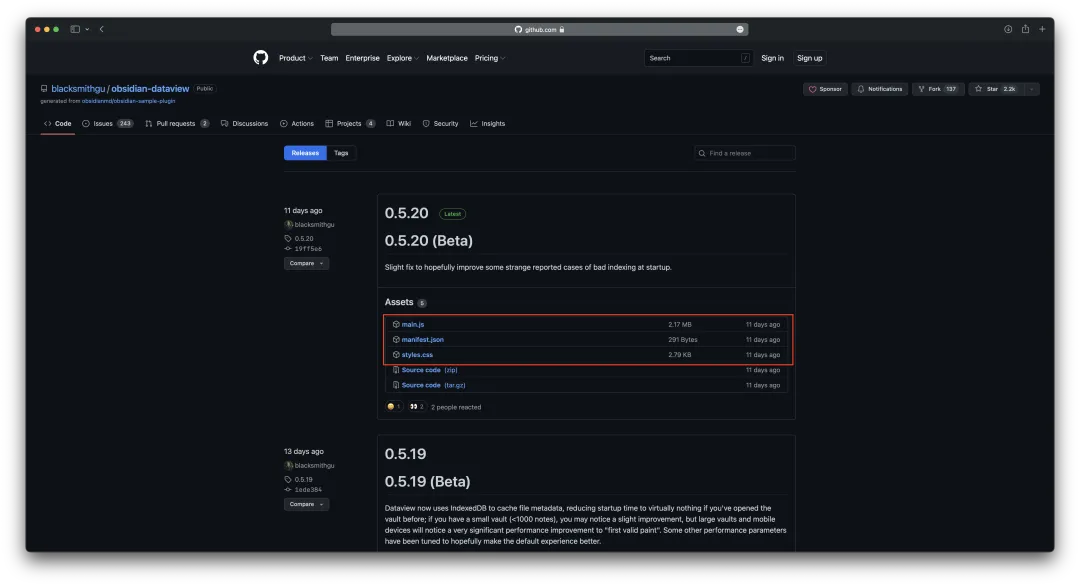Image resolution: width=1080 pixels, height=586 pixels.
Task: Switch to the Issues tab
Action: (107, 124)
